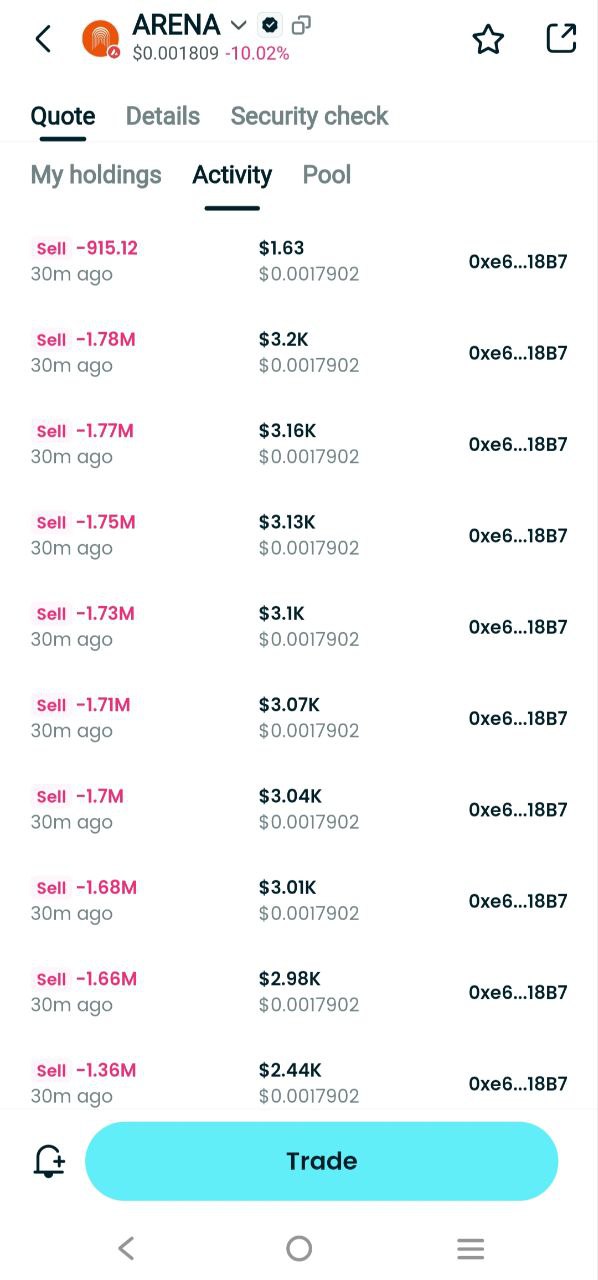The width and height of the screenshot is (598, 1280).
Task: Add ARENA to favorites with star icon
Action: point(488,39)
